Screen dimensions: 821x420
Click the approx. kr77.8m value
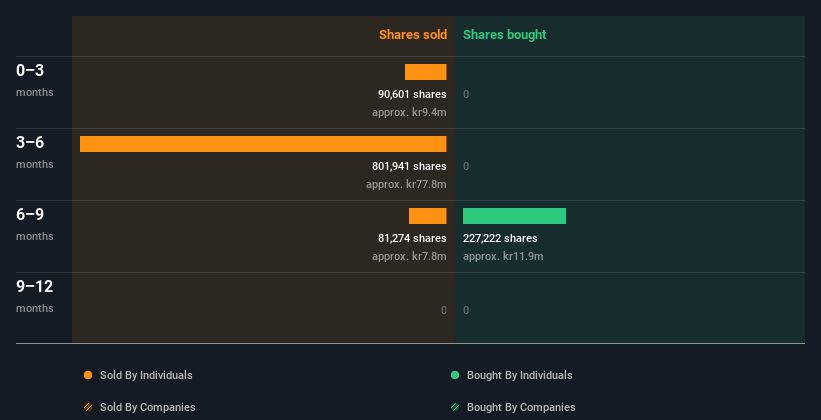[x=406, y=184]
